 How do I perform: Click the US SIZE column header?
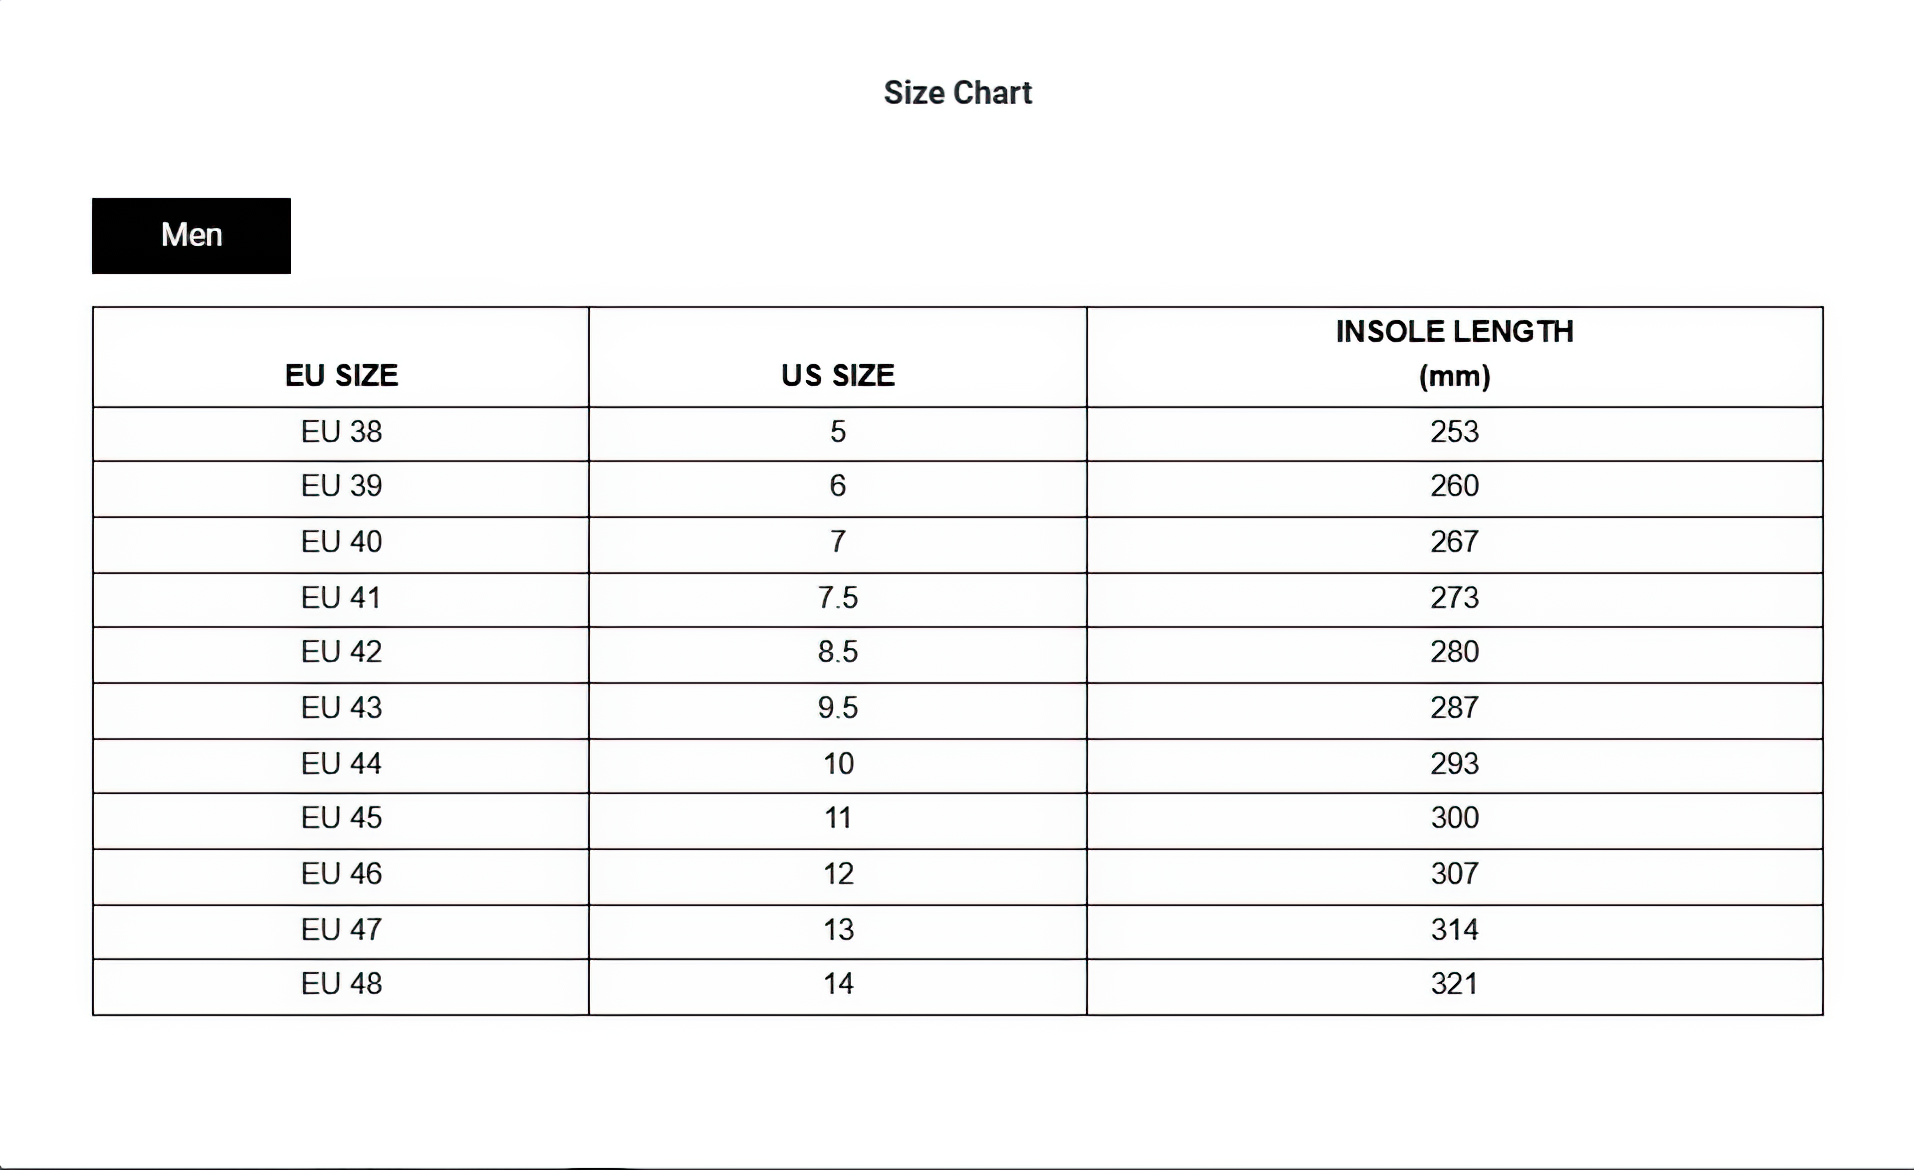click(x=838, y=375)
